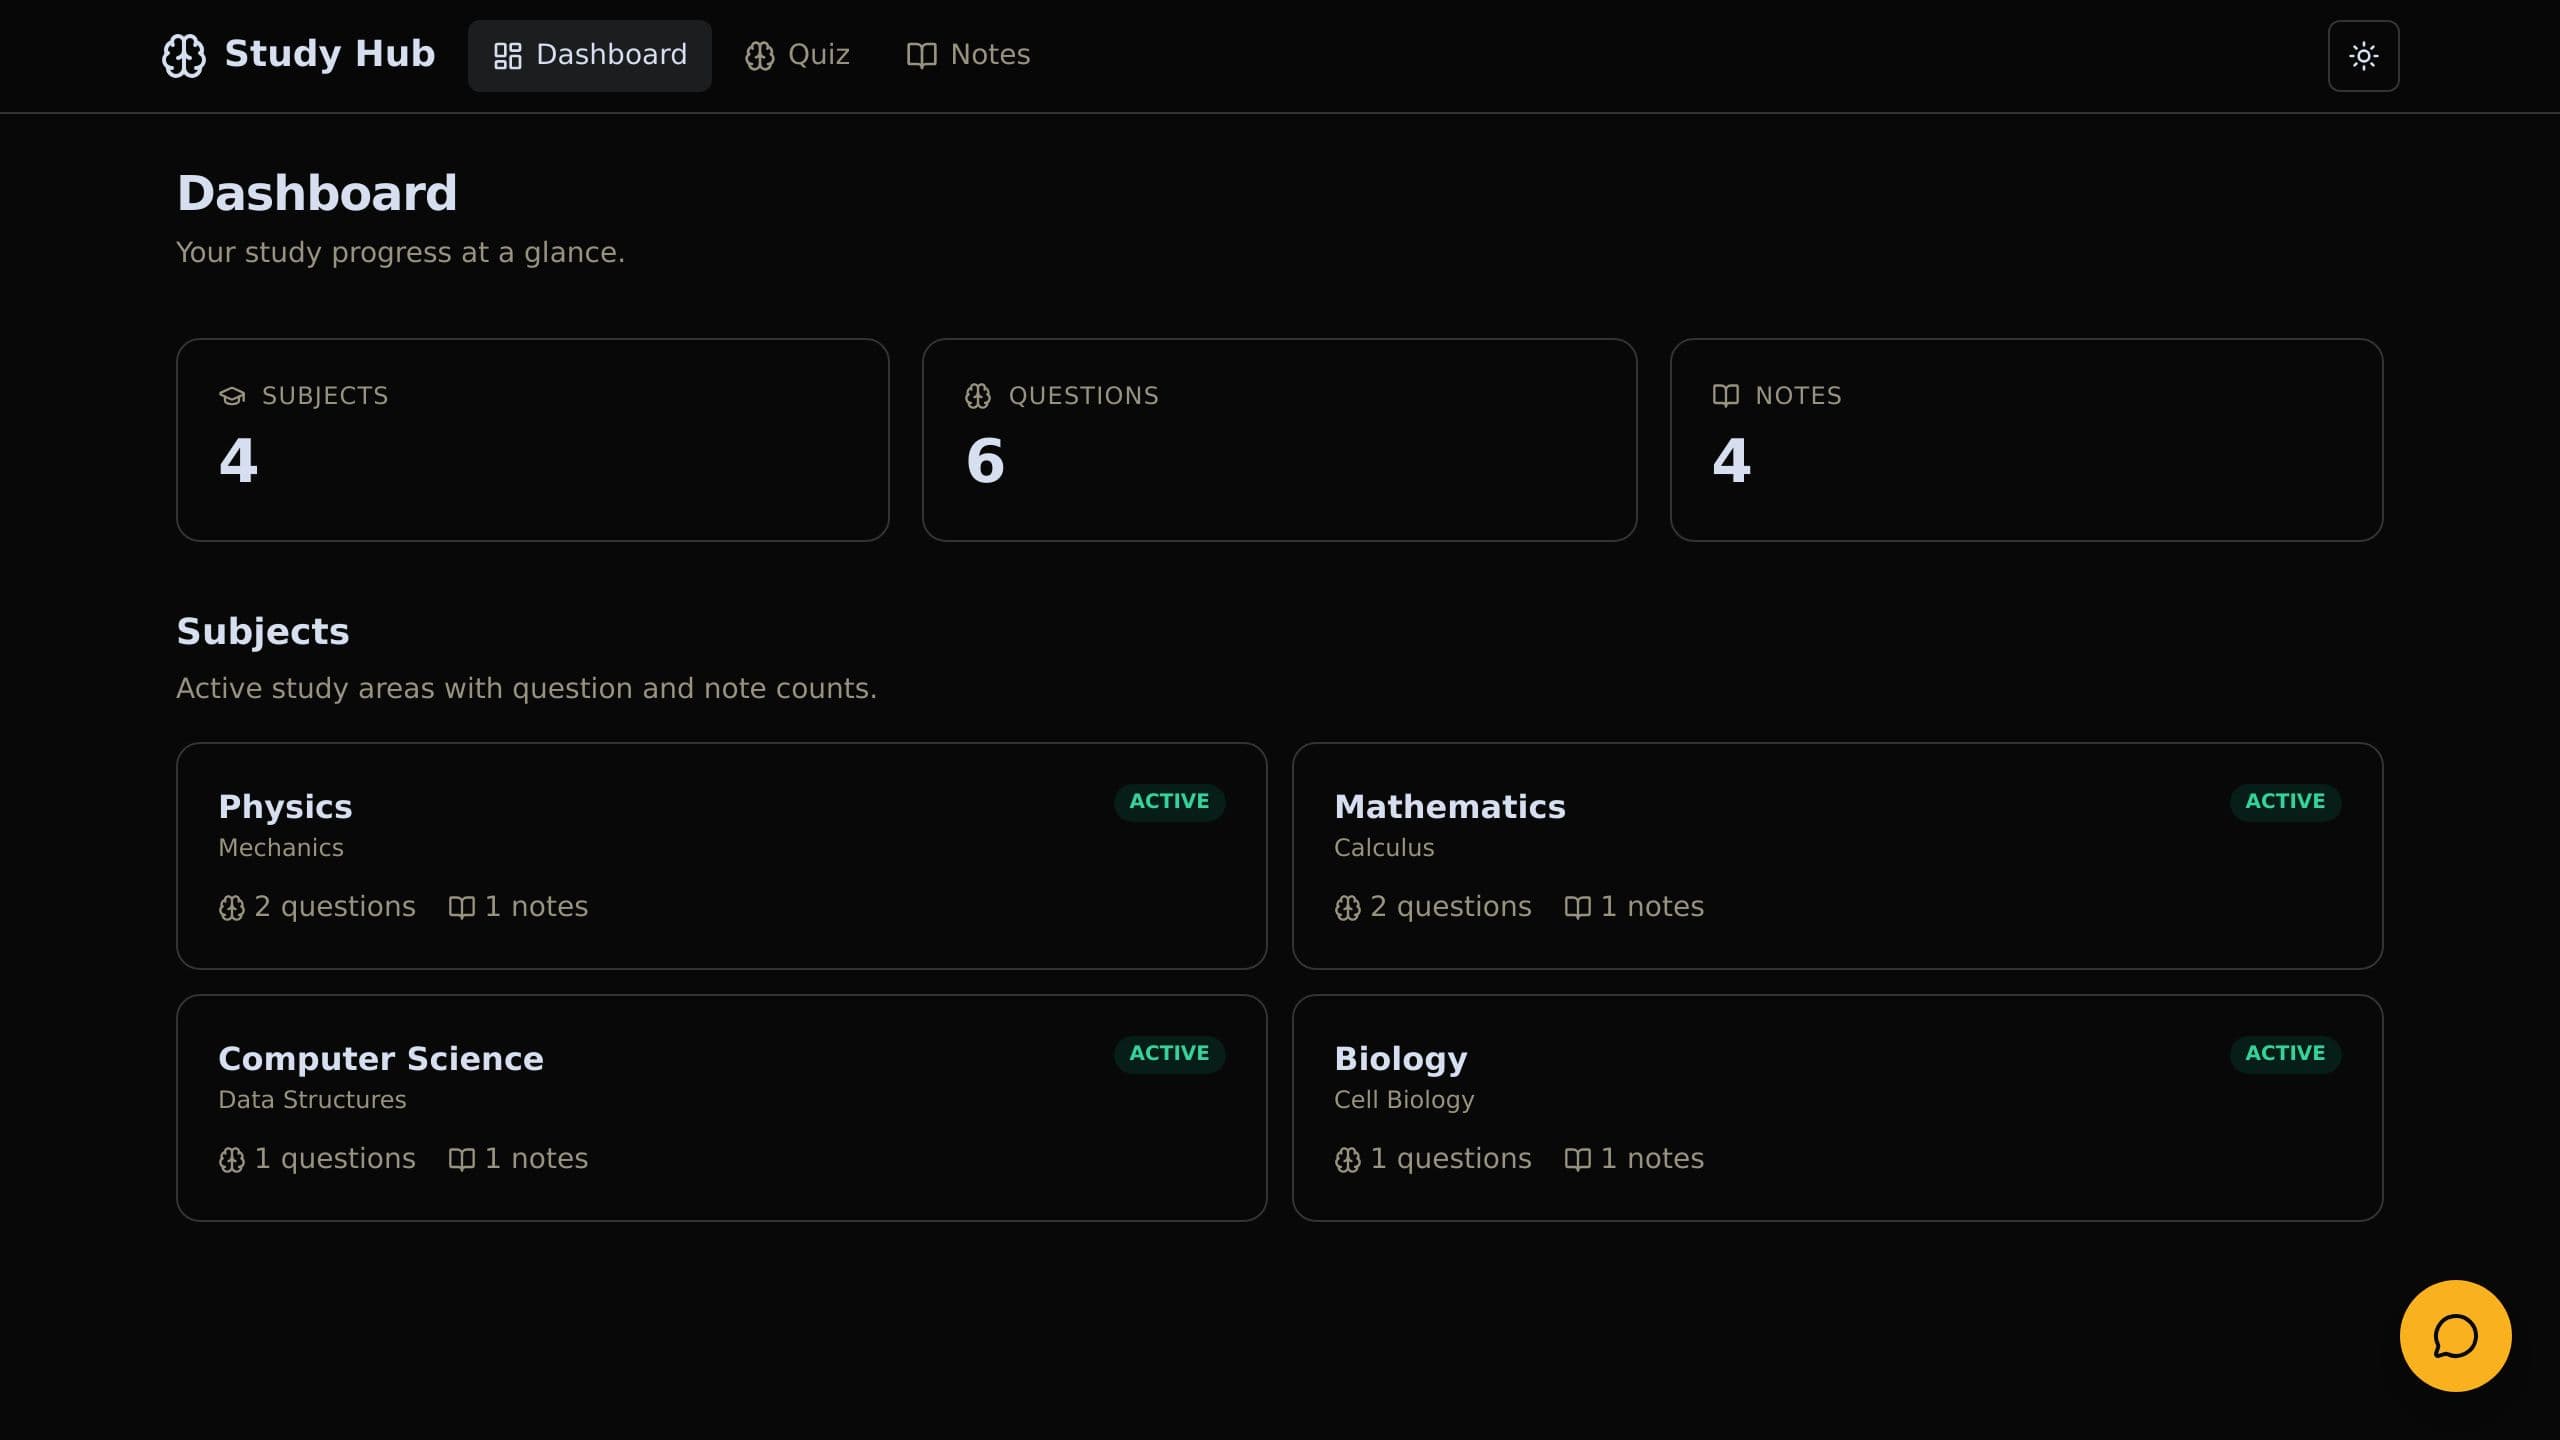Screen dimensions: 2560x1440
Task: Click the Questions count stat card
Action: pyautogui.click(x=1279, y=440)
